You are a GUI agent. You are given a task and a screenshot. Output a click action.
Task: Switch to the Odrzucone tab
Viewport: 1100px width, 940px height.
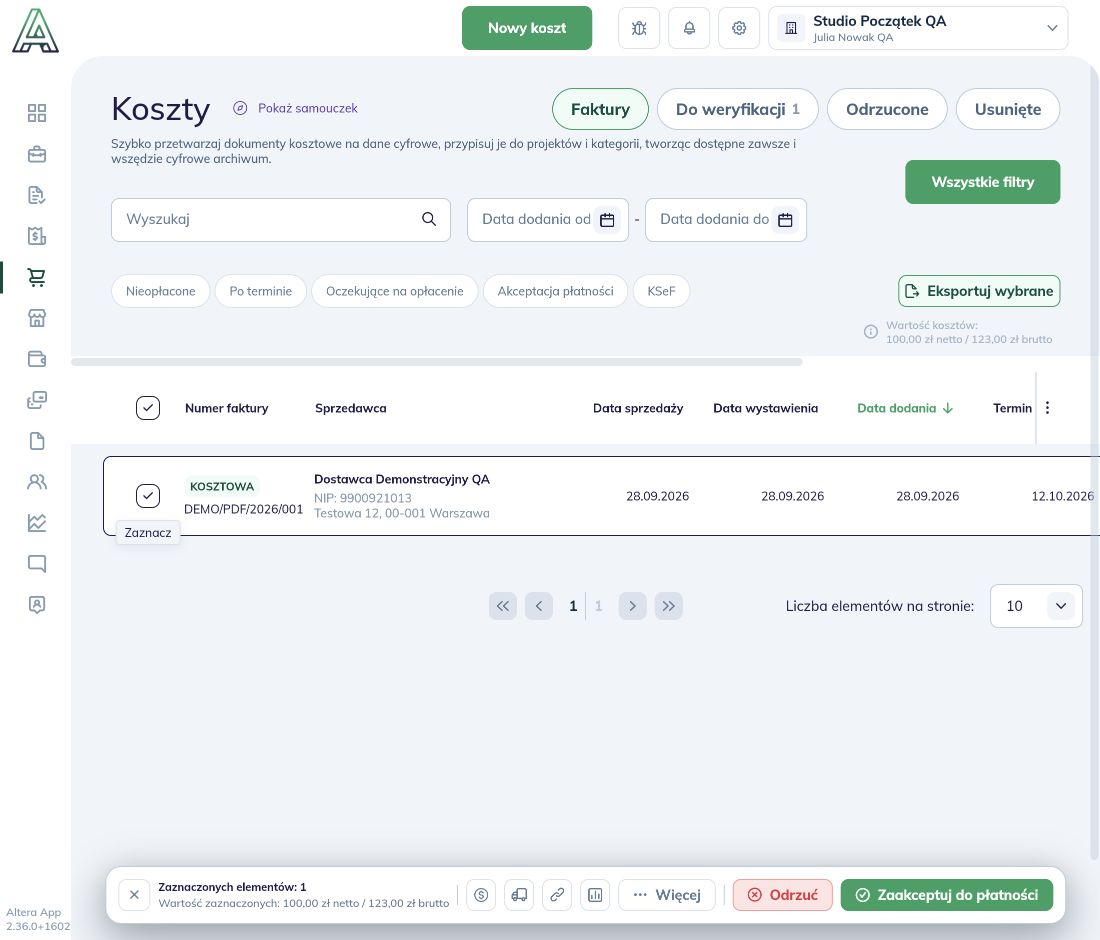[887, 109]
